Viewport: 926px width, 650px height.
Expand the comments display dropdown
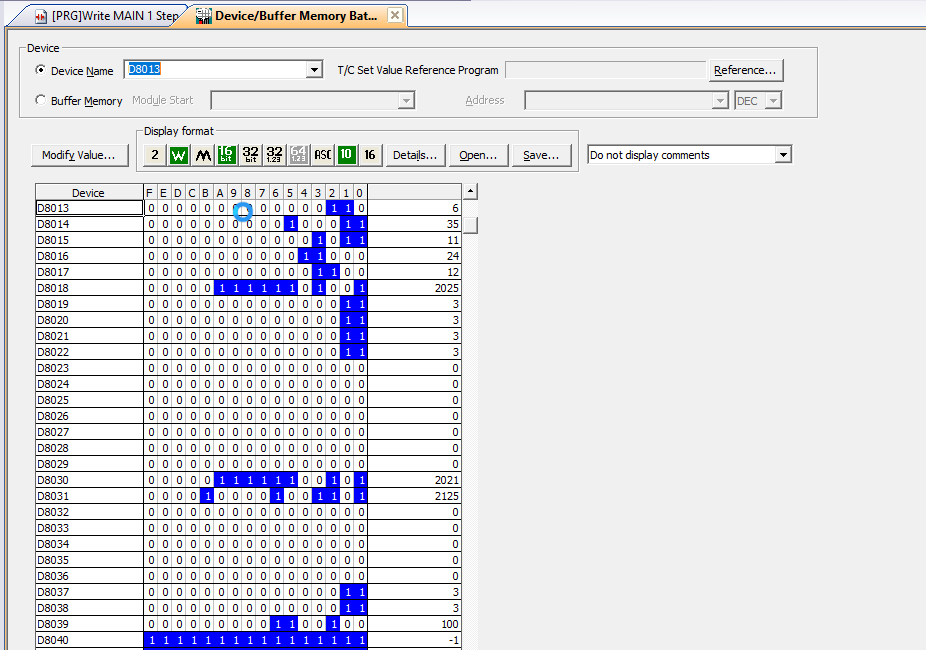[783, 155]
